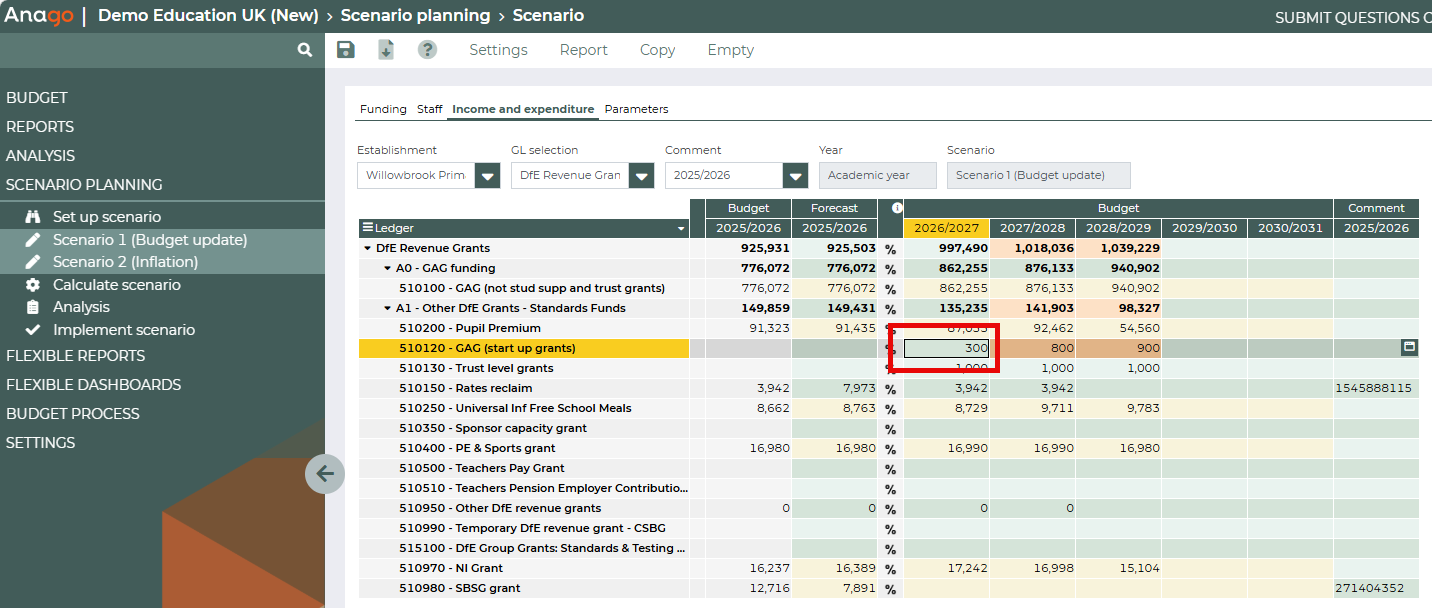Screen dimensions: 1432x608
Task: Click the save disk icon
Action: (346, 50)
